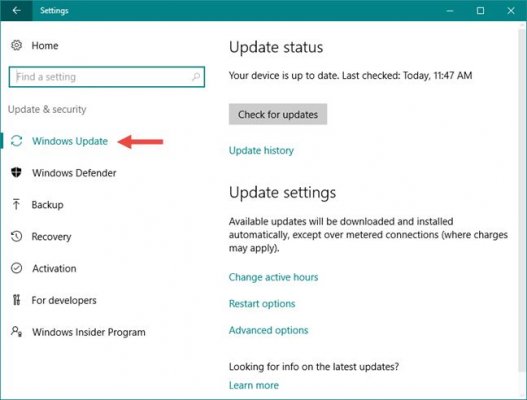
Task: Open the Restart options link
Action: pos(262,304)
